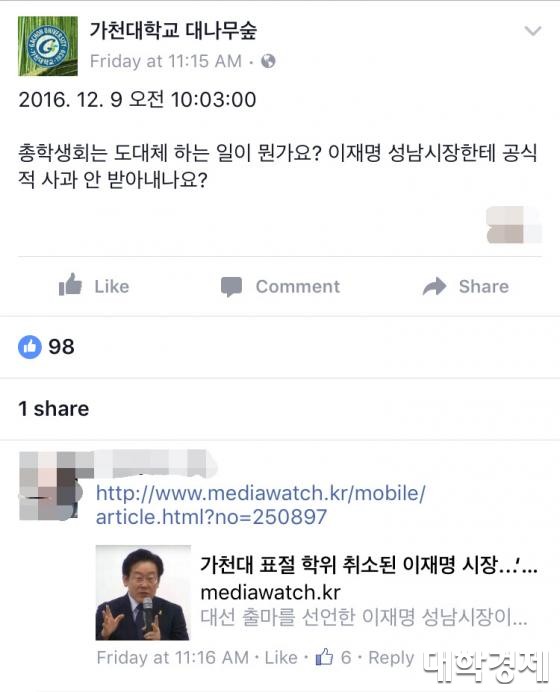Open the article preview thumbnail image
The width and height of the screenshot is (560, 692).
143,593
